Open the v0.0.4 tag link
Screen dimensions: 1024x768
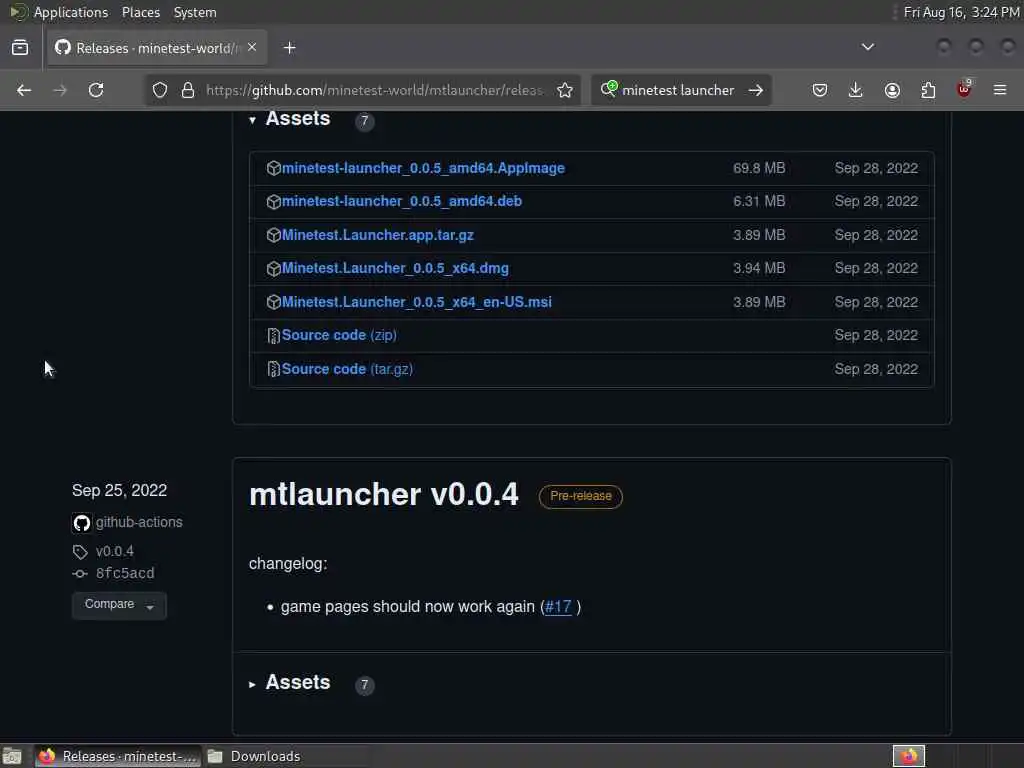click(x=115, y=552)
